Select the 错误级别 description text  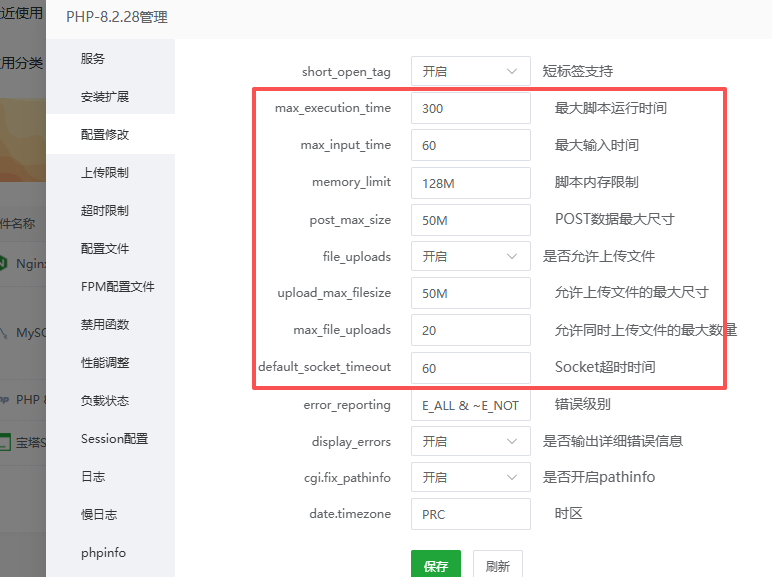[x=582, y=404]
